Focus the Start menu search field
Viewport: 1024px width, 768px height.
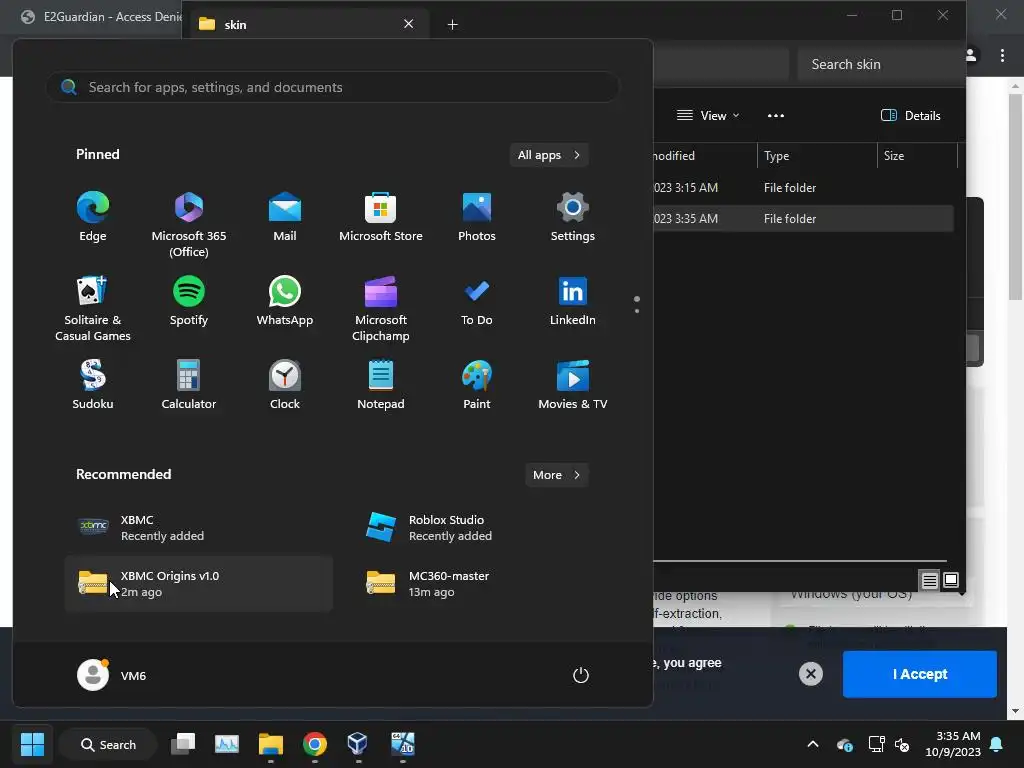[332, 87]
